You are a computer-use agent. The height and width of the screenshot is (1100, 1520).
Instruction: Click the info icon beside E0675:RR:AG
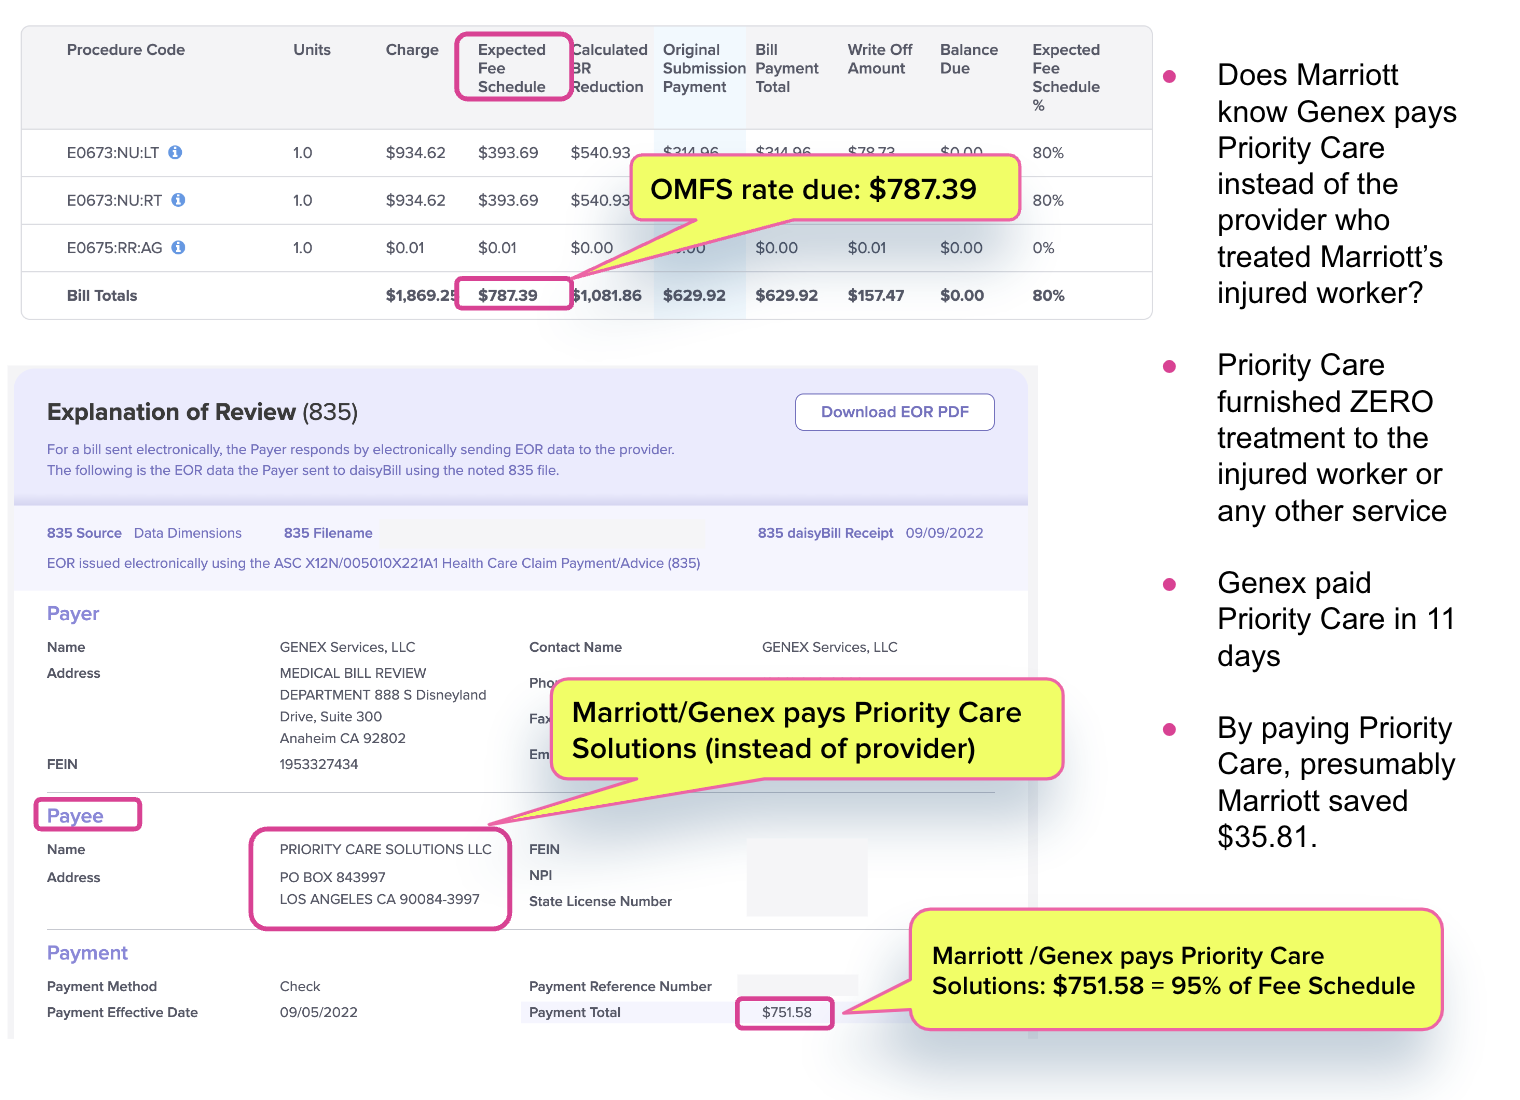click(x=178, y=247)
